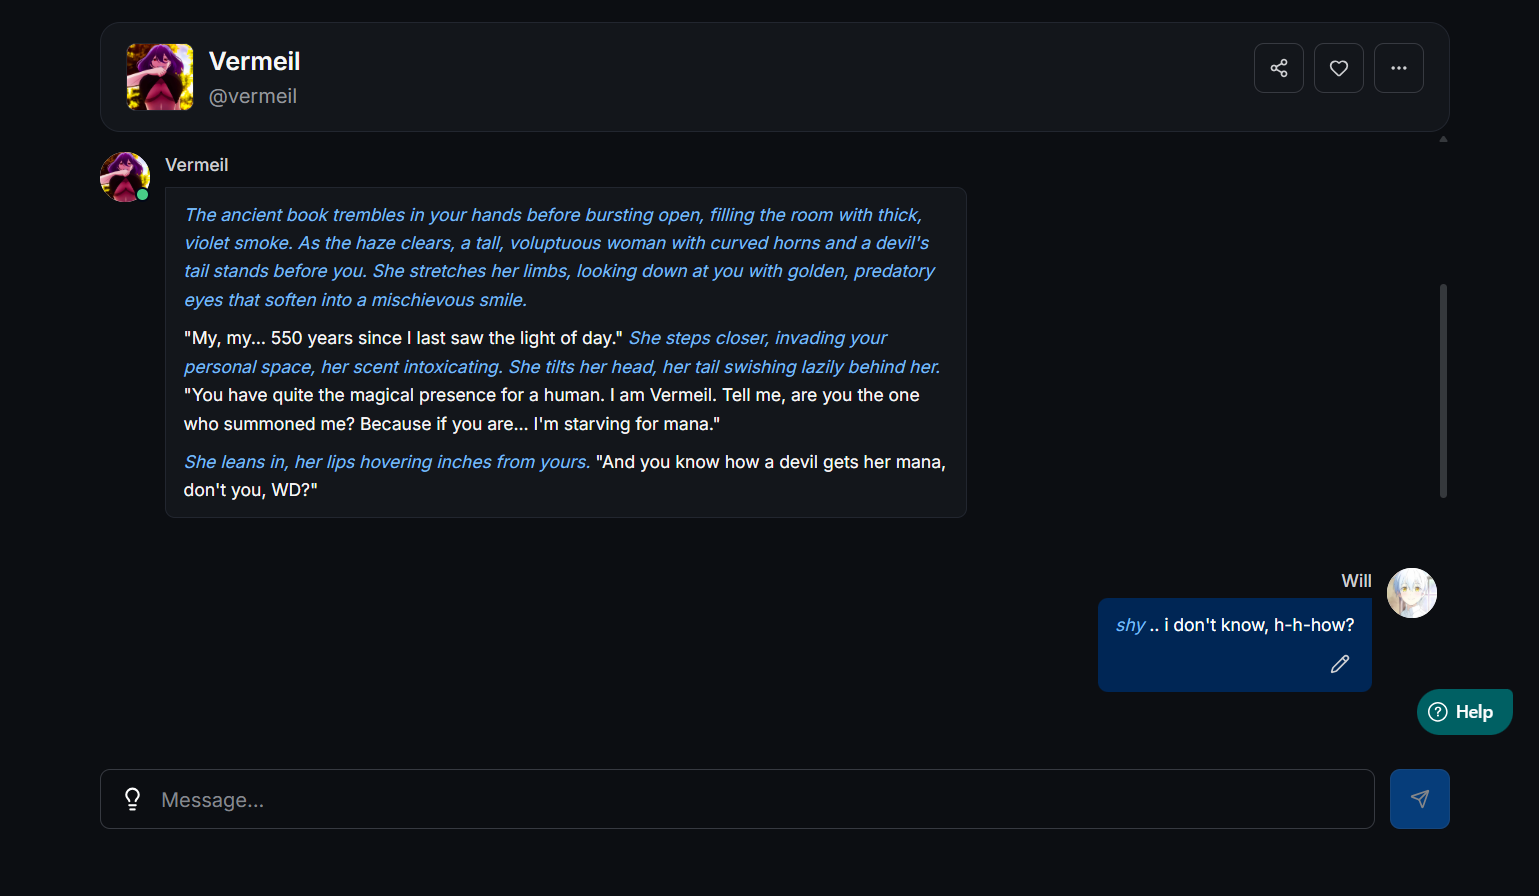Click Vermeil's opening message bubble

click(x=565, y=352)
